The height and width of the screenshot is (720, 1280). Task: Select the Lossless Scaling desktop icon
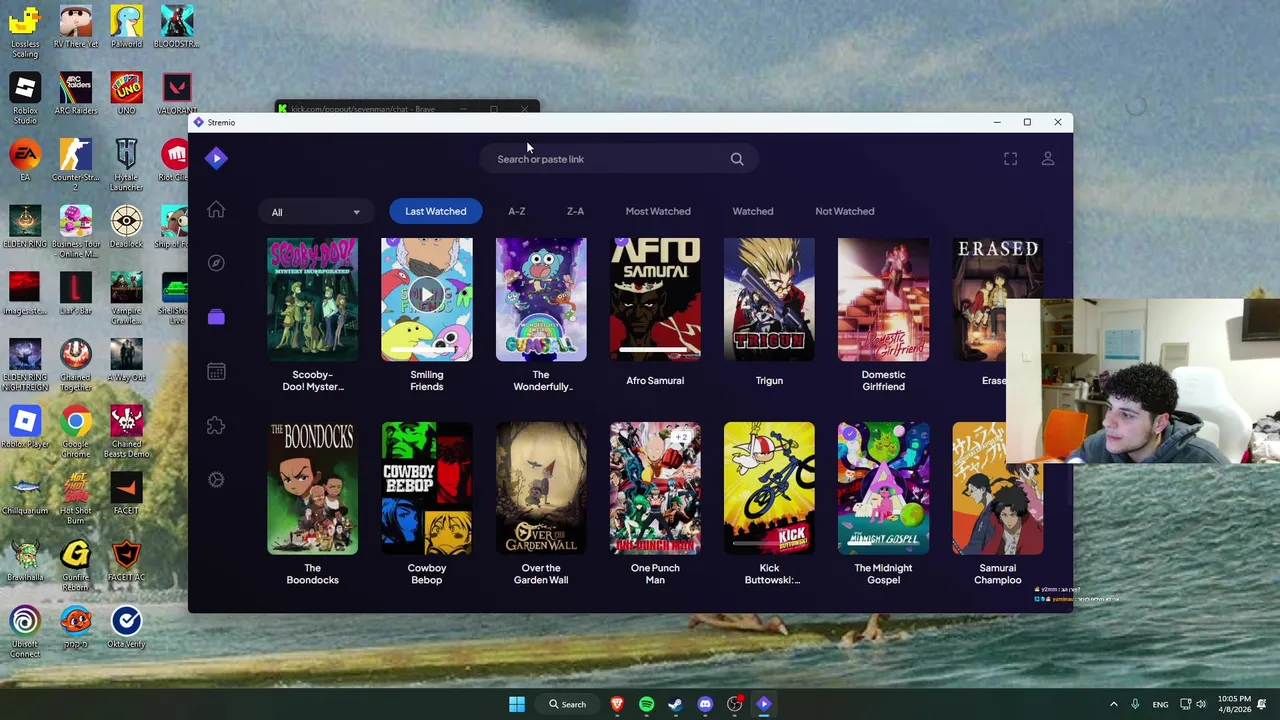[x=25, y=32]
